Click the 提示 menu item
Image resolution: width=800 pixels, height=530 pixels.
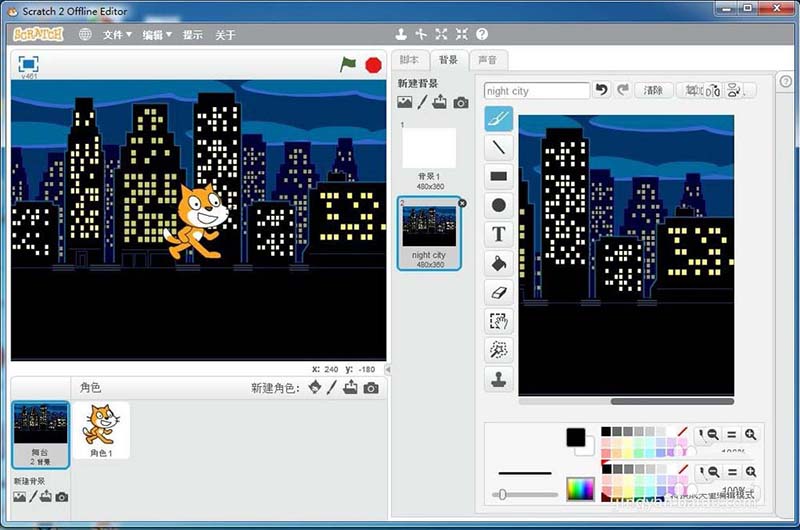click(x=193, y=35)
